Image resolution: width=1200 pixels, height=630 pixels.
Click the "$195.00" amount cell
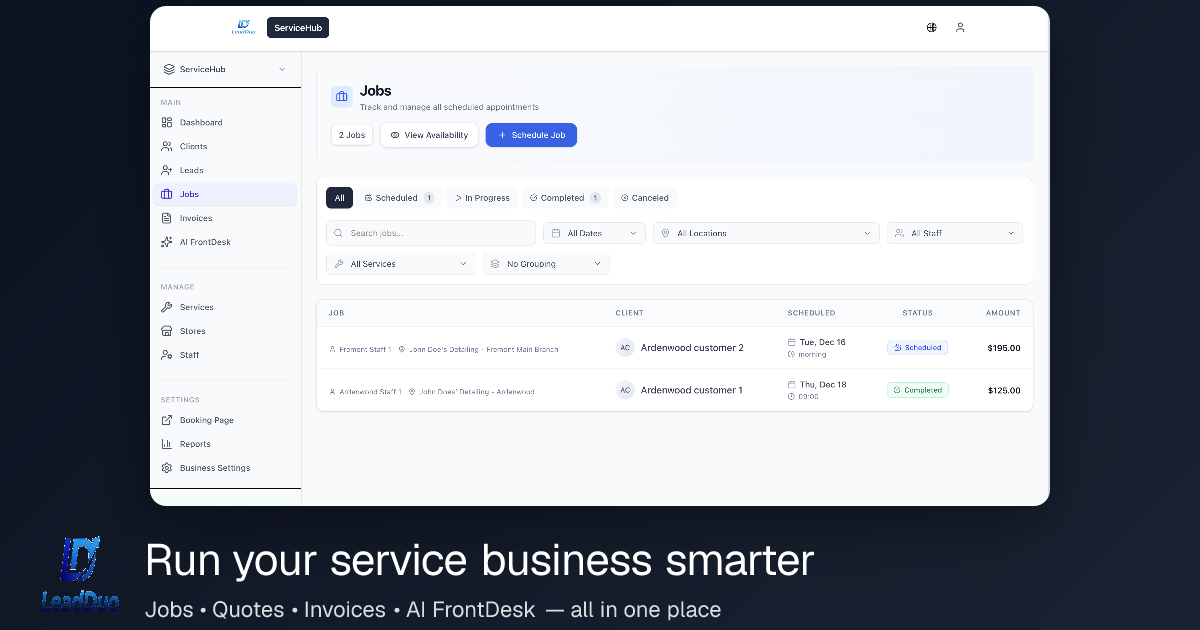pyautogui.click(x=1004, y=348)
